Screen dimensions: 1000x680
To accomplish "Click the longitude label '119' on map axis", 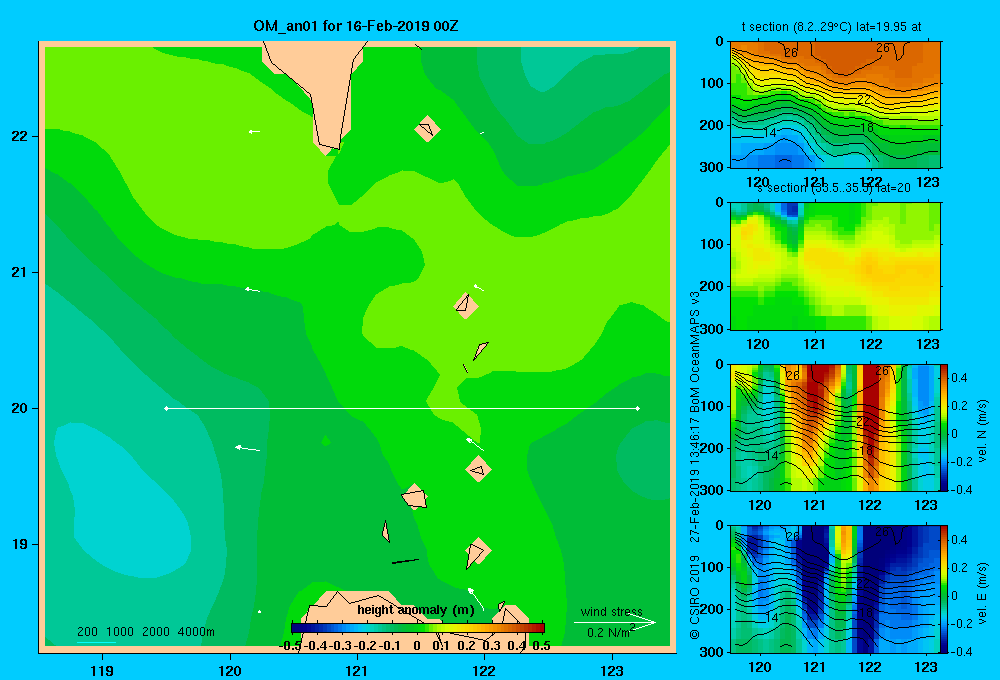I will tap(102, 670).
